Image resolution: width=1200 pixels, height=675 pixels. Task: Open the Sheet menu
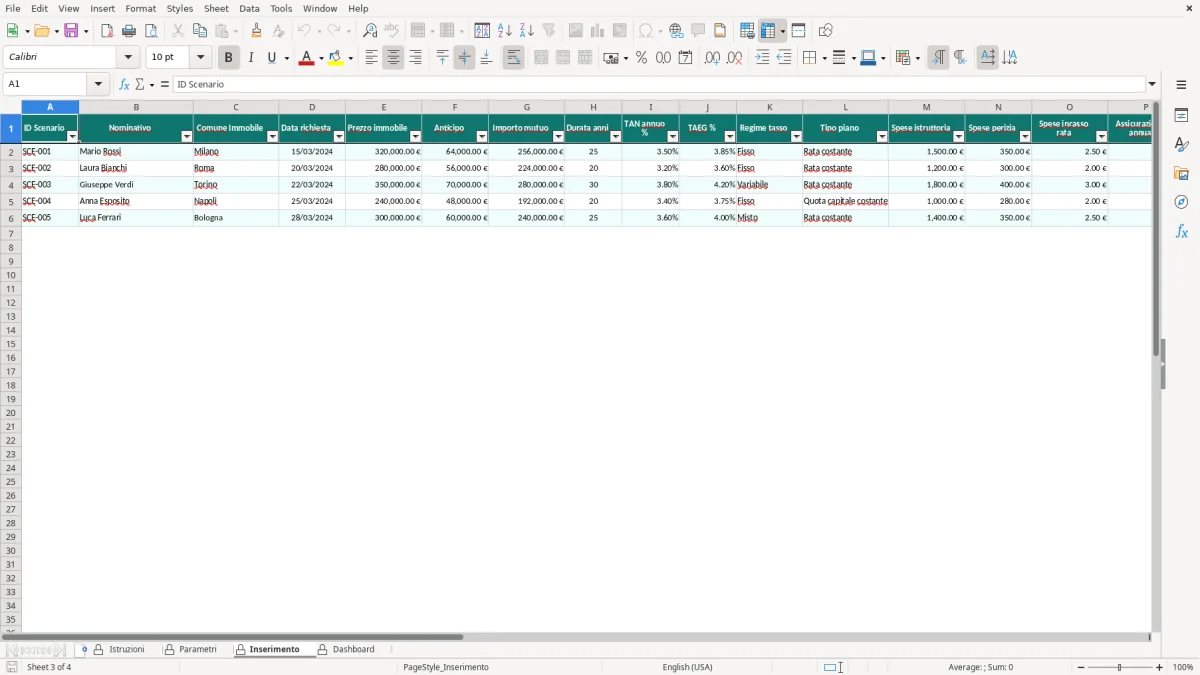(216, 8)
